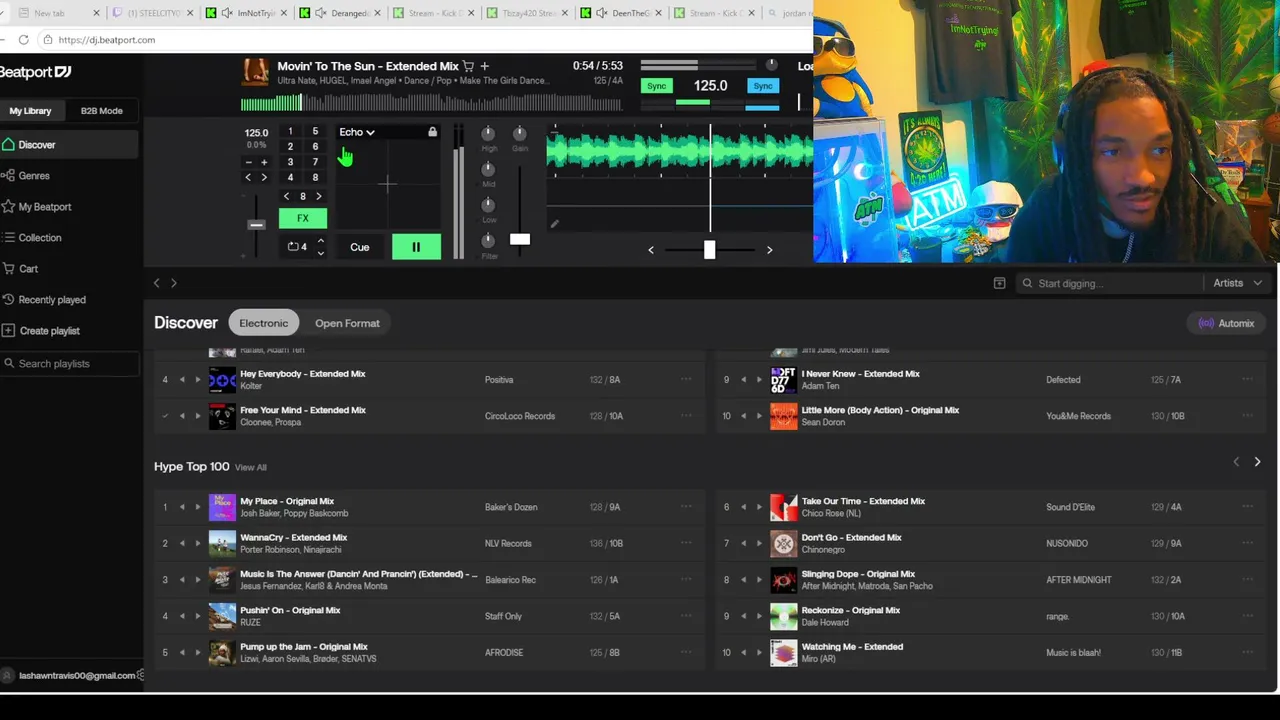The height and width of the screenshot is (720, 1280).
Task: Go to previous hot cue page
Action: (287, 196)
